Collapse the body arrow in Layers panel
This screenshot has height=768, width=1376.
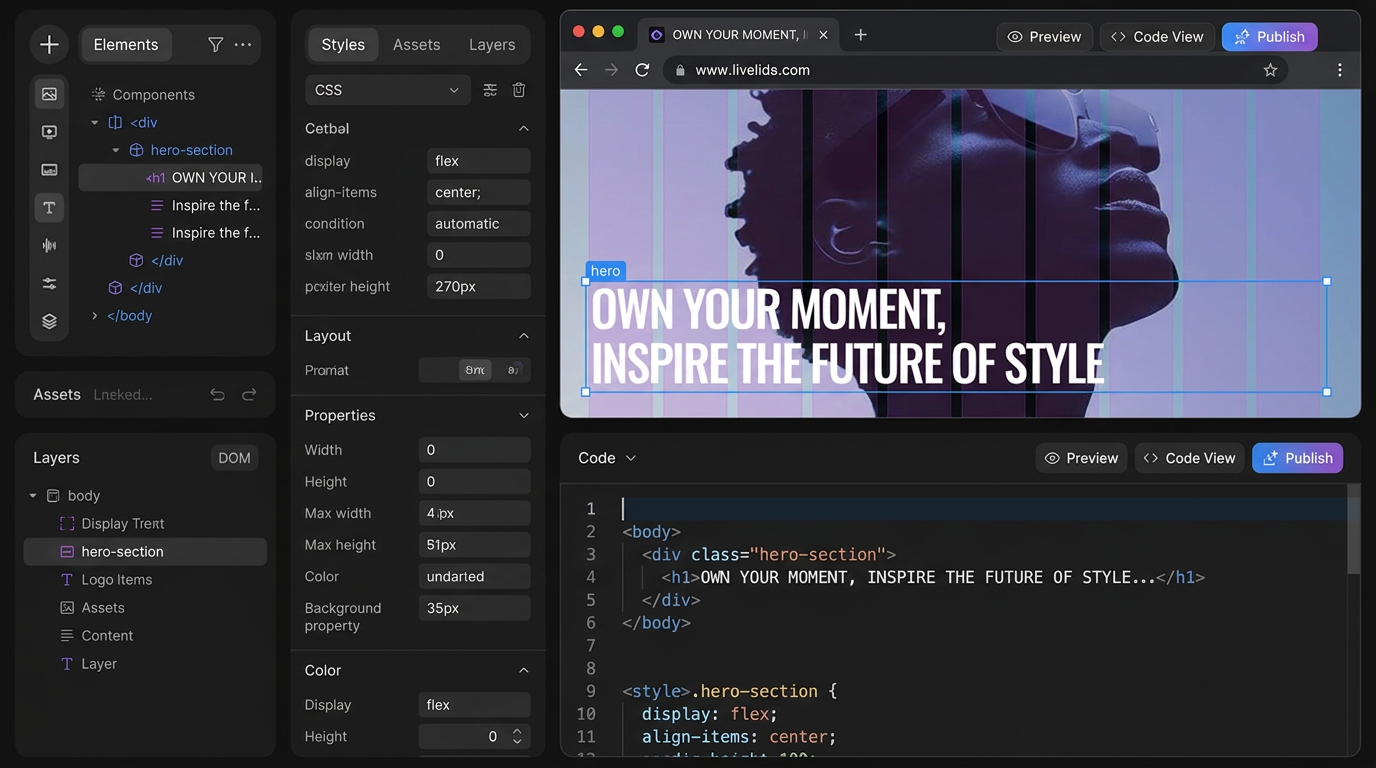tap(33, 496)
